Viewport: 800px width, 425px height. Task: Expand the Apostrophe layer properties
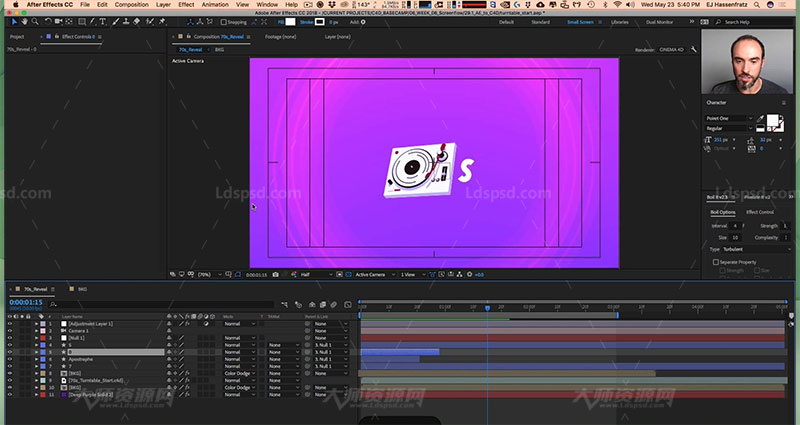(36, 359)
